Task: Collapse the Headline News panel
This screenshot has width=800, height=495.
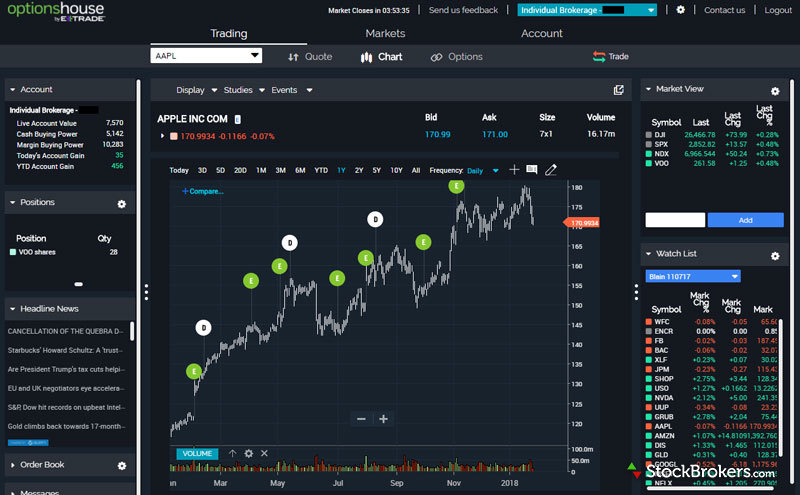Action: tap(13, 309)
